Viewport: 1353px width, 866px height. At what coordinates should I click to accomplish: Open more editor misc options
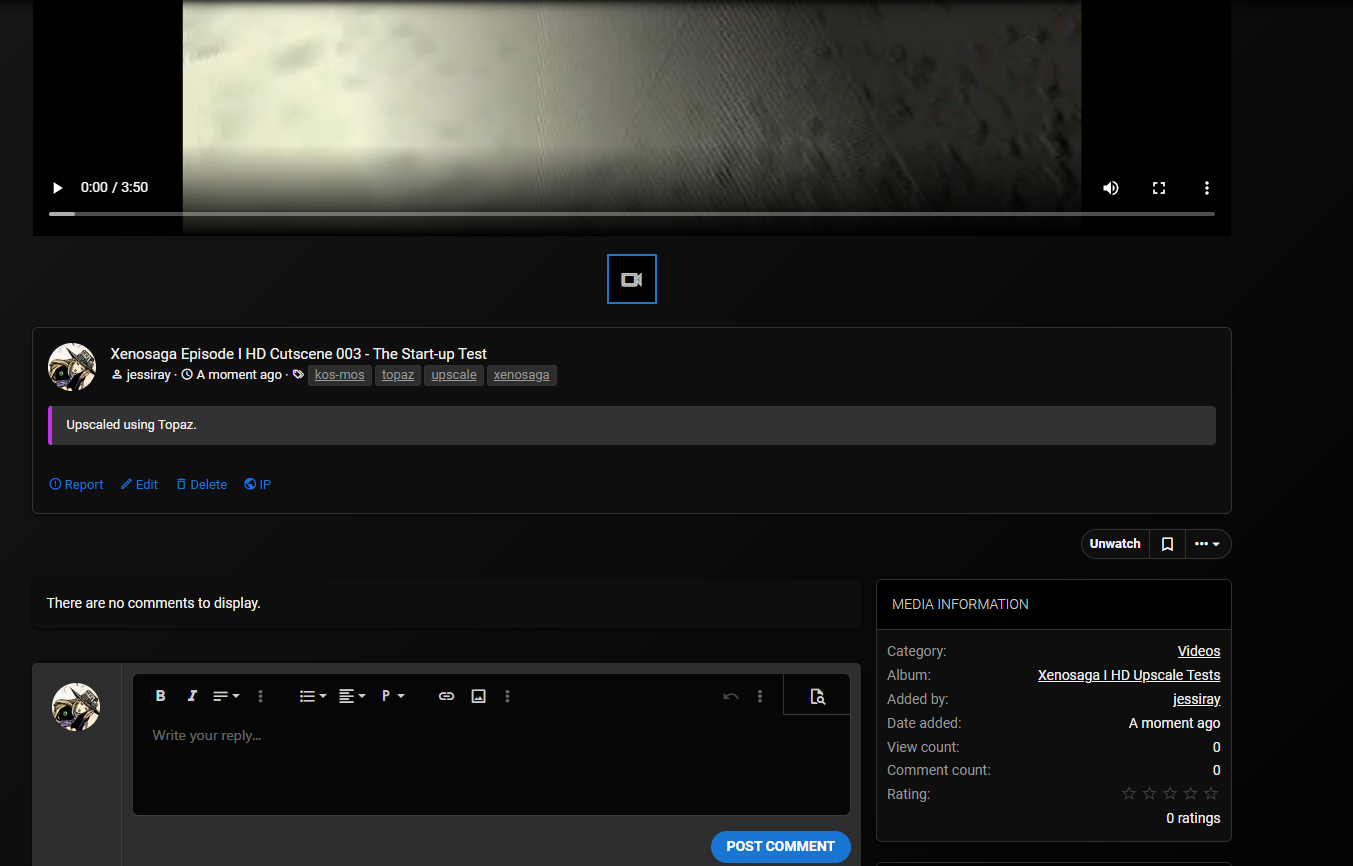[x=760, y=696]
